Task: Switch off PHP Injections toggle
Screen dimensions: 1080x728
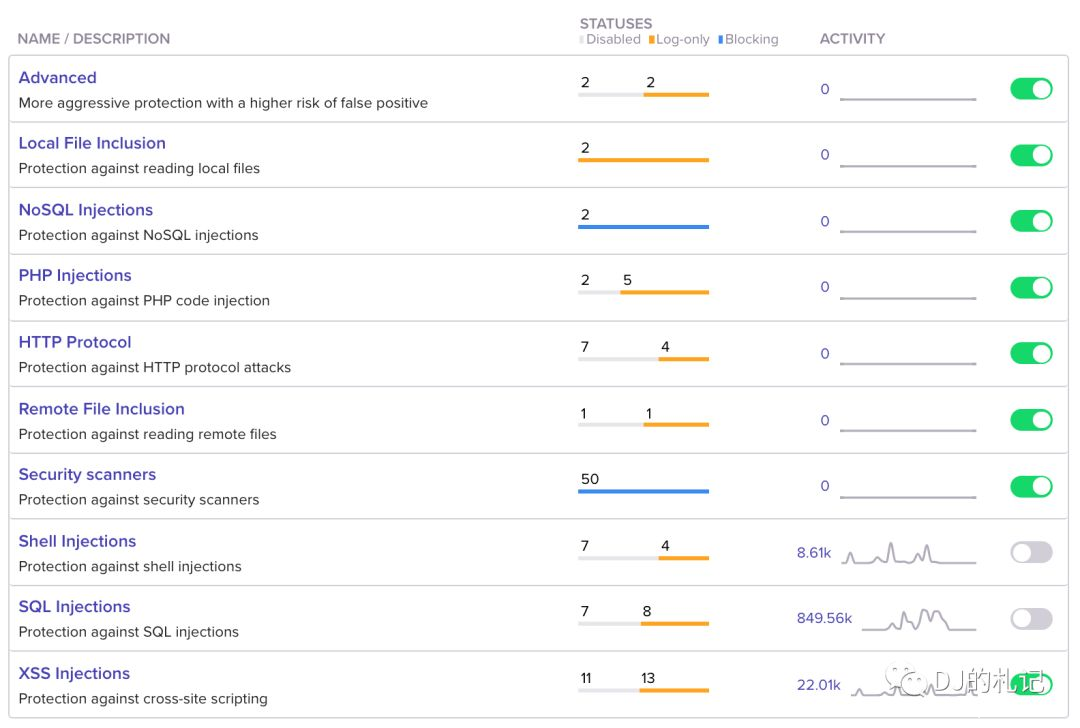Action: coord(1031,287)
